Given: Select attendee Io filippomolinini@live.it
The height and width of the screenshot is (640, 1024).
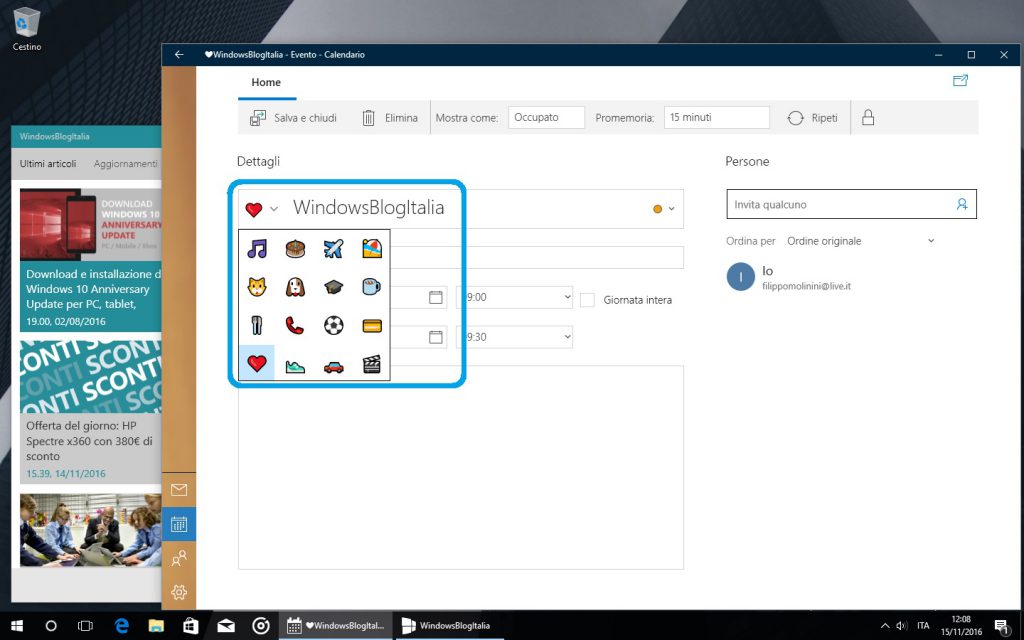Looking at the screenshot, I should pos(789,277).
